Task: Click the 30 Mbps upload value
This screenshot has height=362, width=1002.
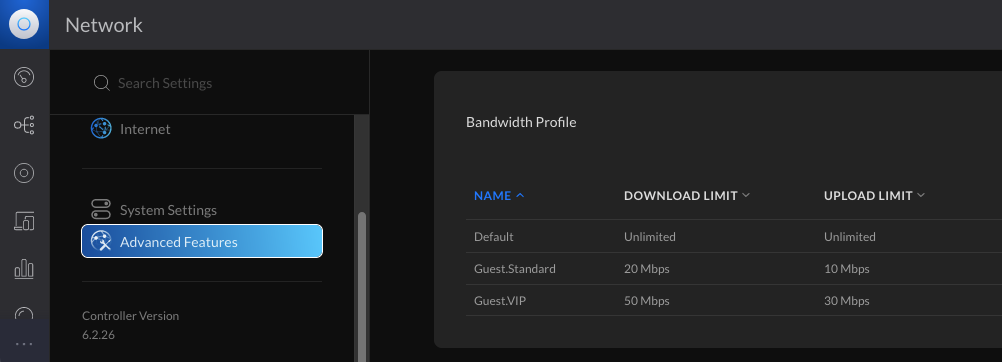Action: (847, 301)
